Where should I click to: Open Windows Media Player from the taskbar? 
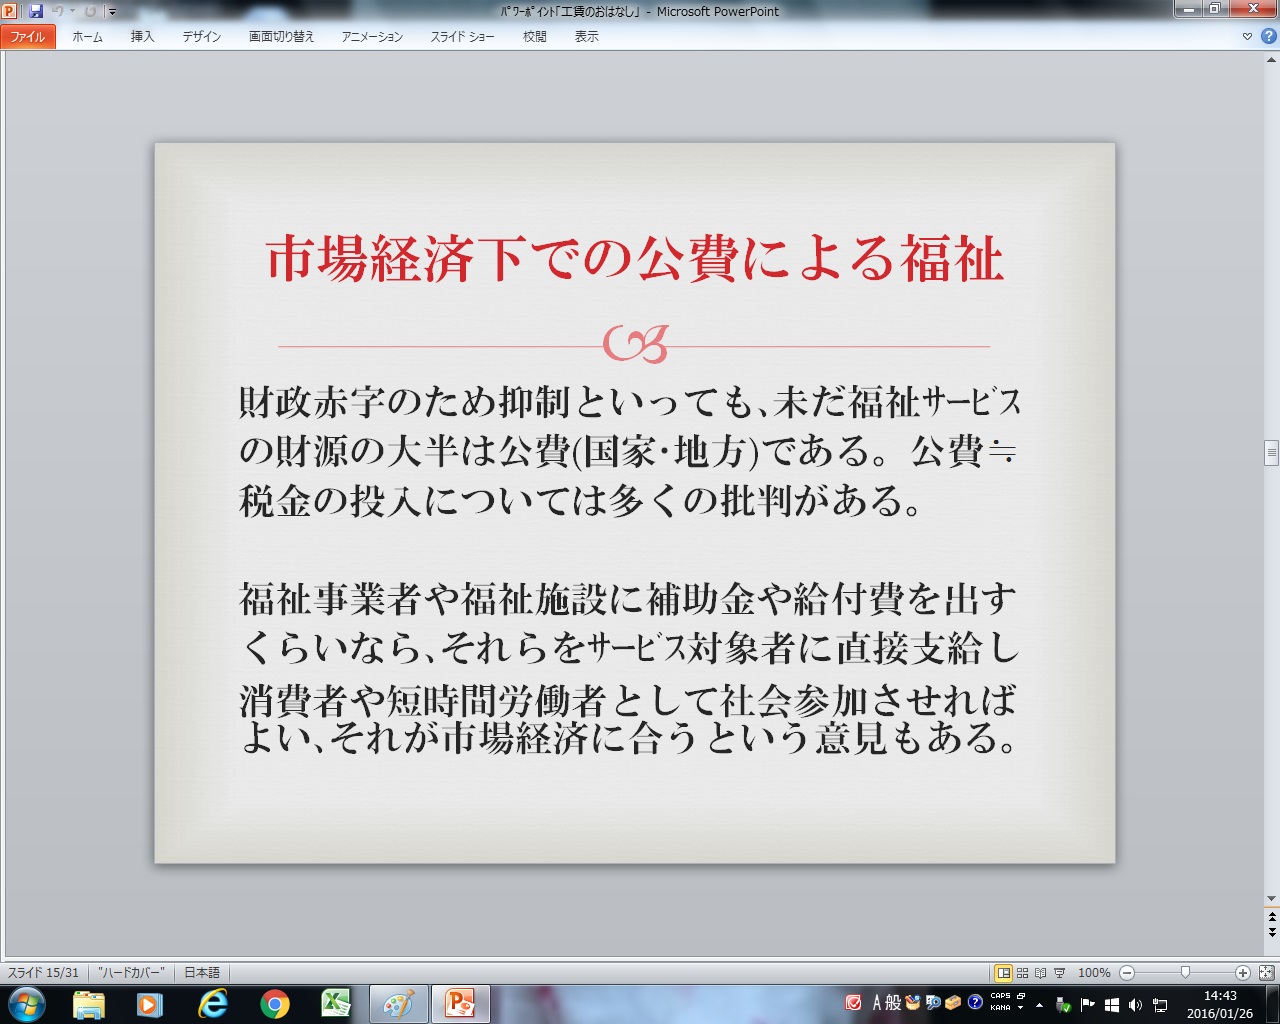pyautogui.click(x=150, y=1003)
